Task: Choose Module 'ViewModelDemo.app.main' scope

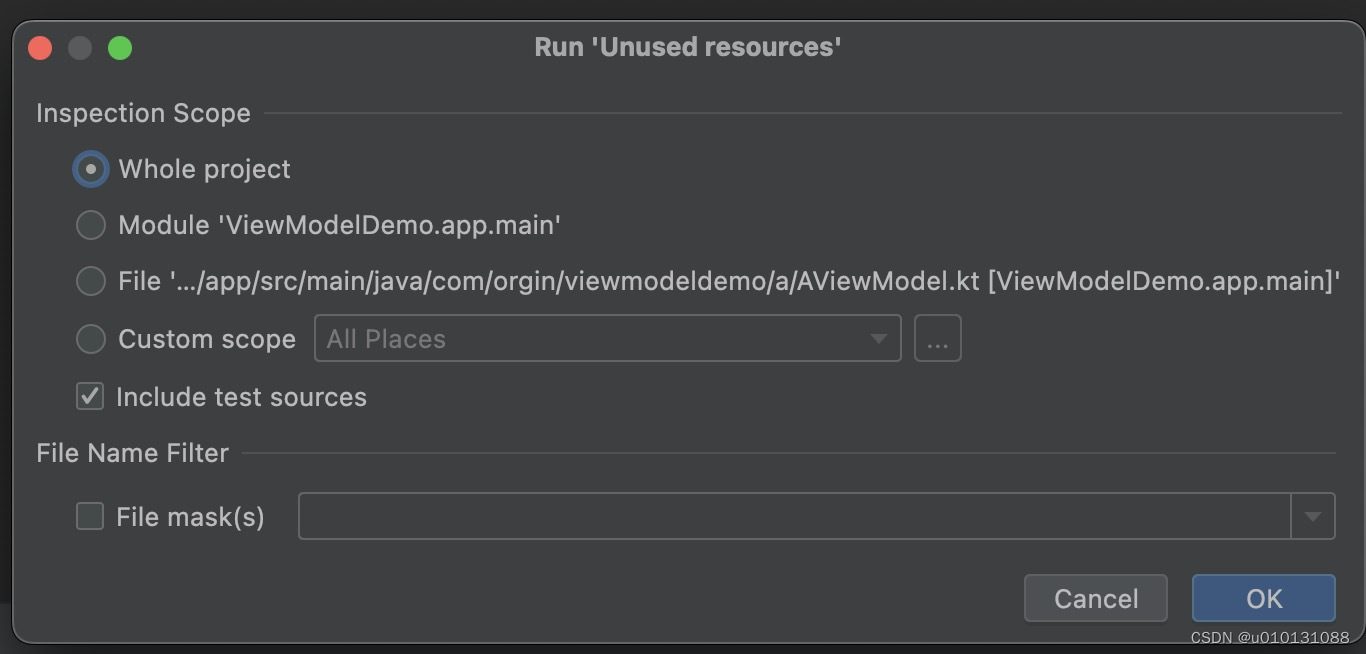Action: (90, 225)
